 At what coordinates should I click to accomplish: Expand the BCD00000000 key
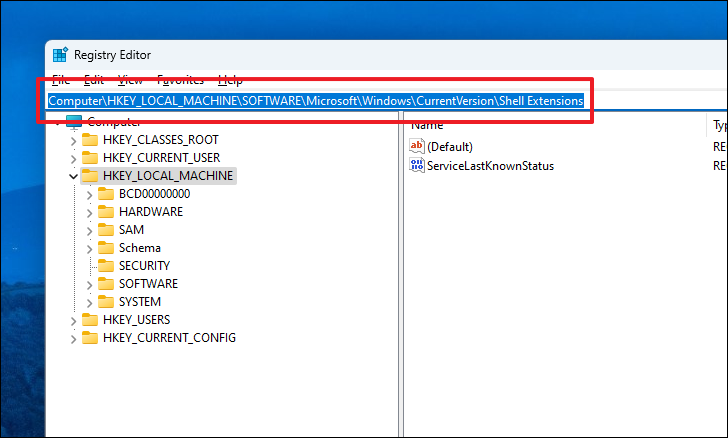(x=90, y=195)
